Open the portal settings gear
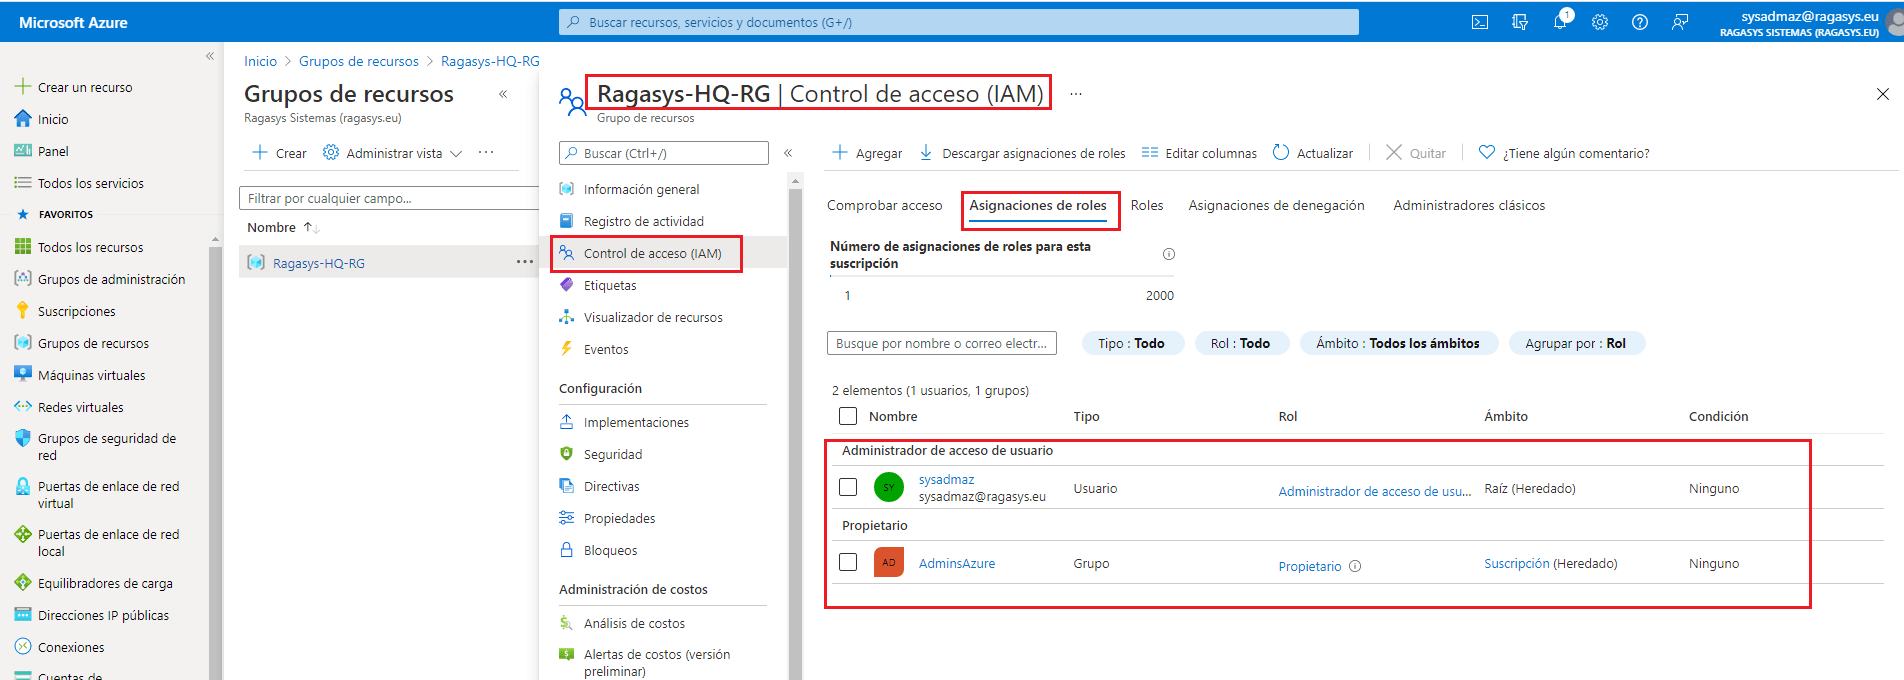 [1600, 22]
